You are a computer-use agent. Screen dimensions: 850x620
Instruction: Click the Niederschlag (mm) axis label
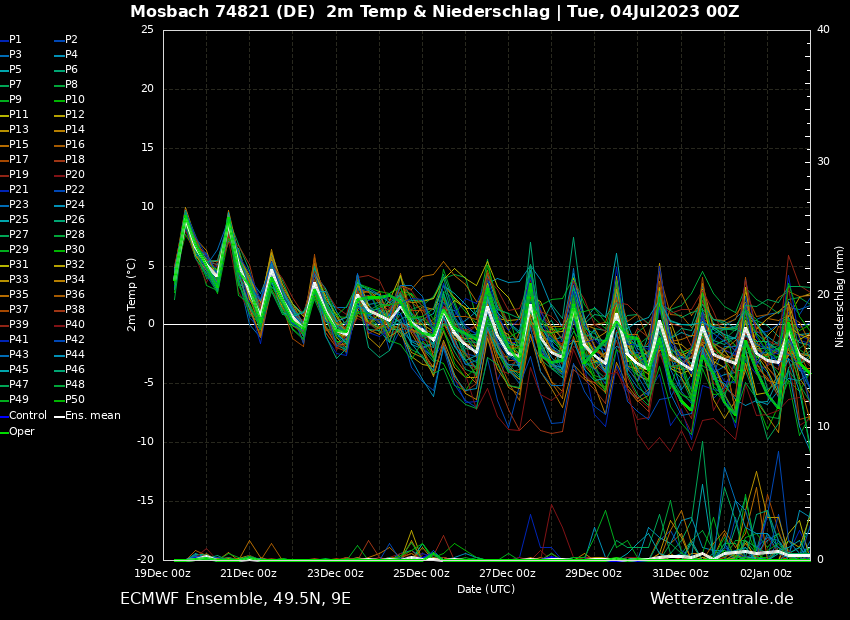840,296
